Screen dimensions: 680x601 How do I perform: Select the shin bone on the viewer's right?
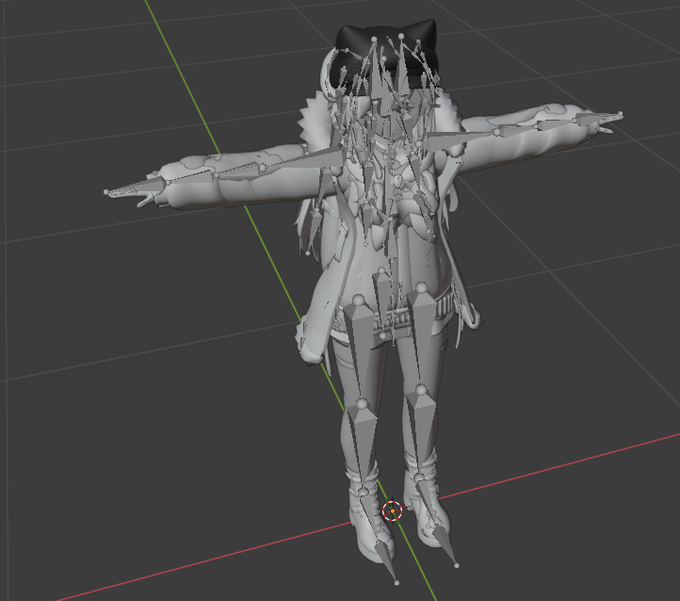point(421,431)
